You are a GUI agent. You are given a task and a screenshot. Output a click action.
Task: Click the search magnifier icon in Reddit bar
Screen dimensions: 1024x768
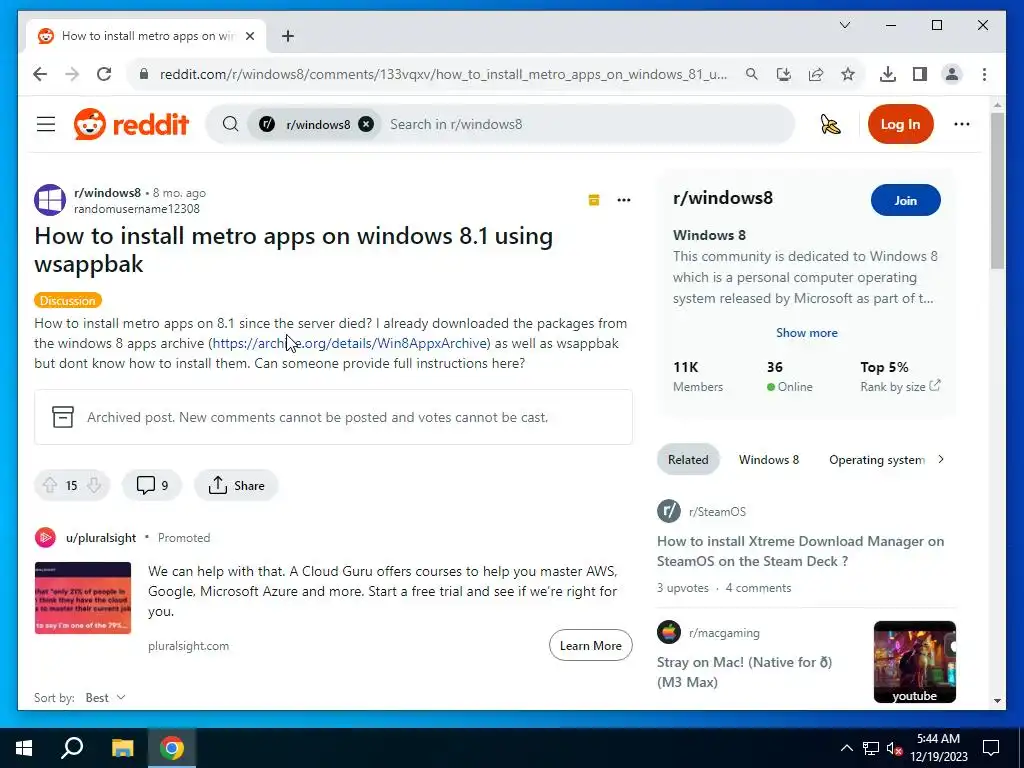pyautogui.click(x=231, y=124)
